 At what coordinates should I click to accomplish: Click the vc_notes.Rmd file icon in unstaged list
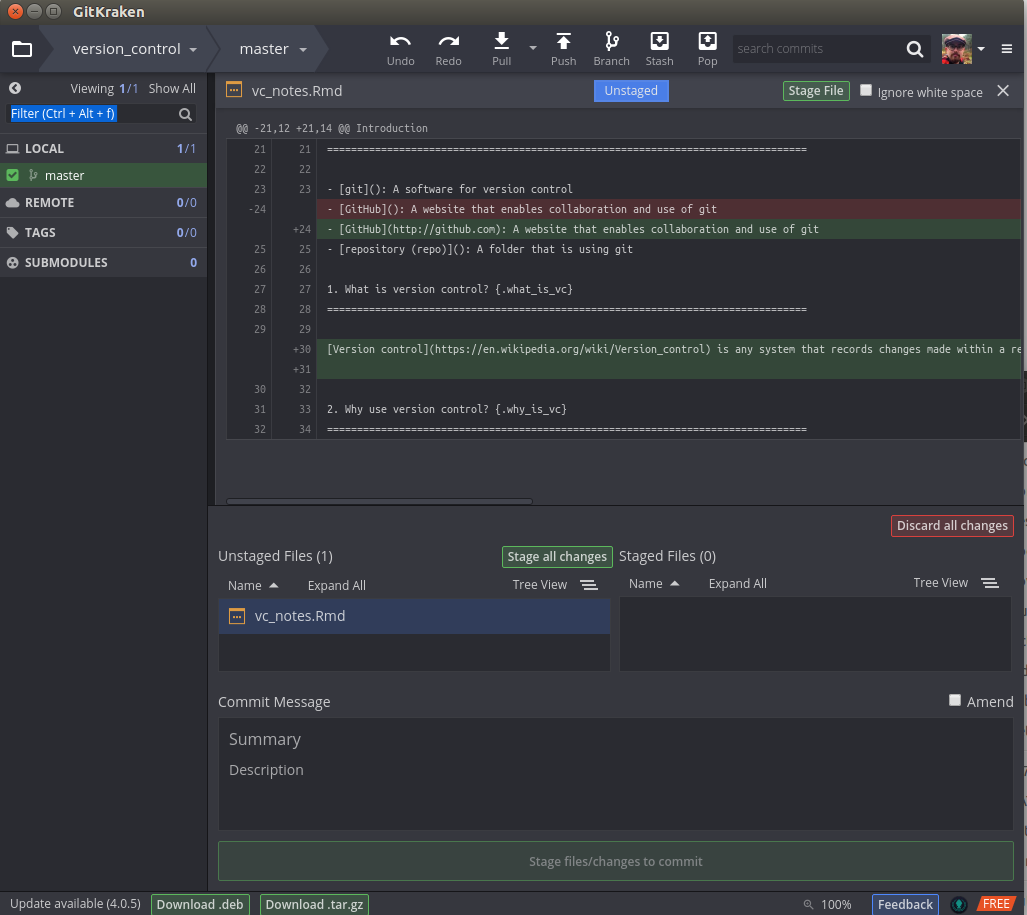click(x=236, y=616)
